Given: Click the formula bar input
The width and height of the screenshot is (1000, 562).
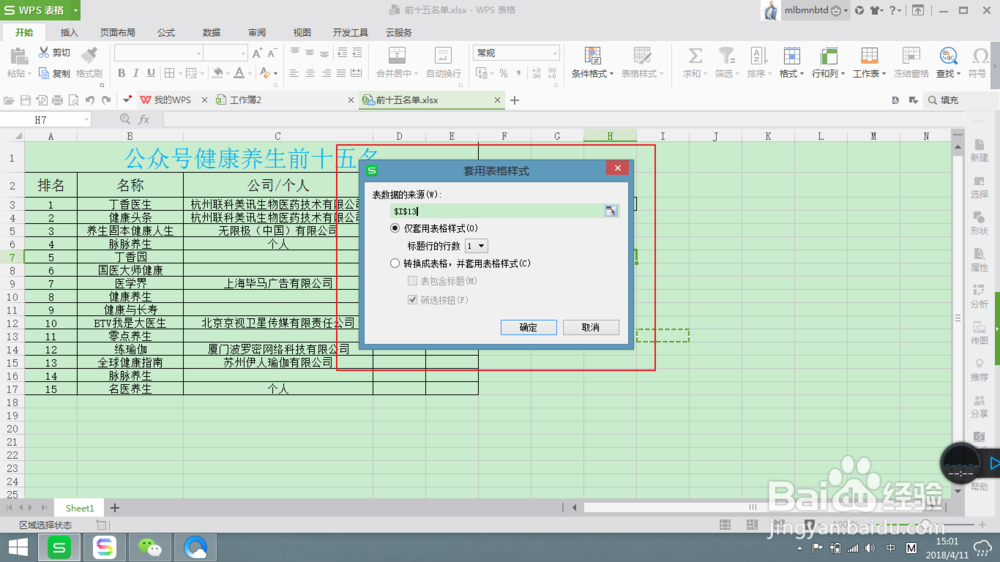Looking at the screenshot, I should [x=562, y=119].
